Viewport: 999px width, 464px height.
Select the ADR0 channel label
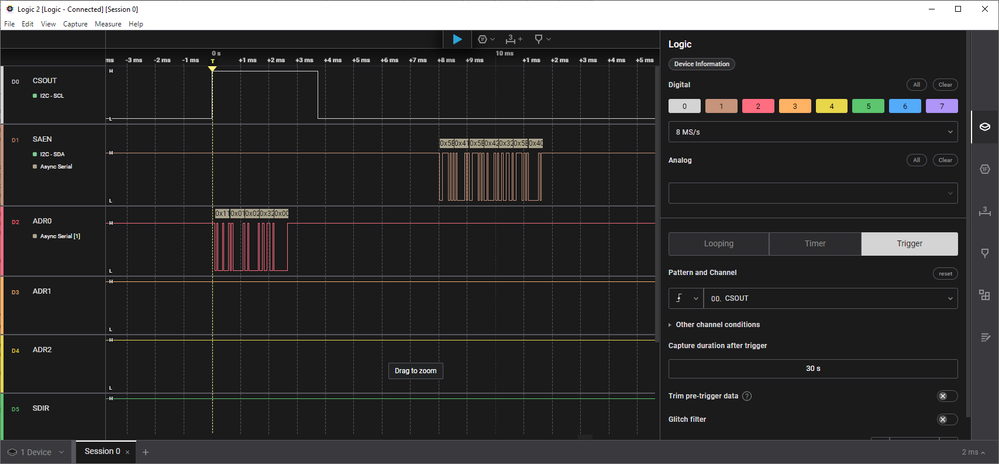(42, 221)
